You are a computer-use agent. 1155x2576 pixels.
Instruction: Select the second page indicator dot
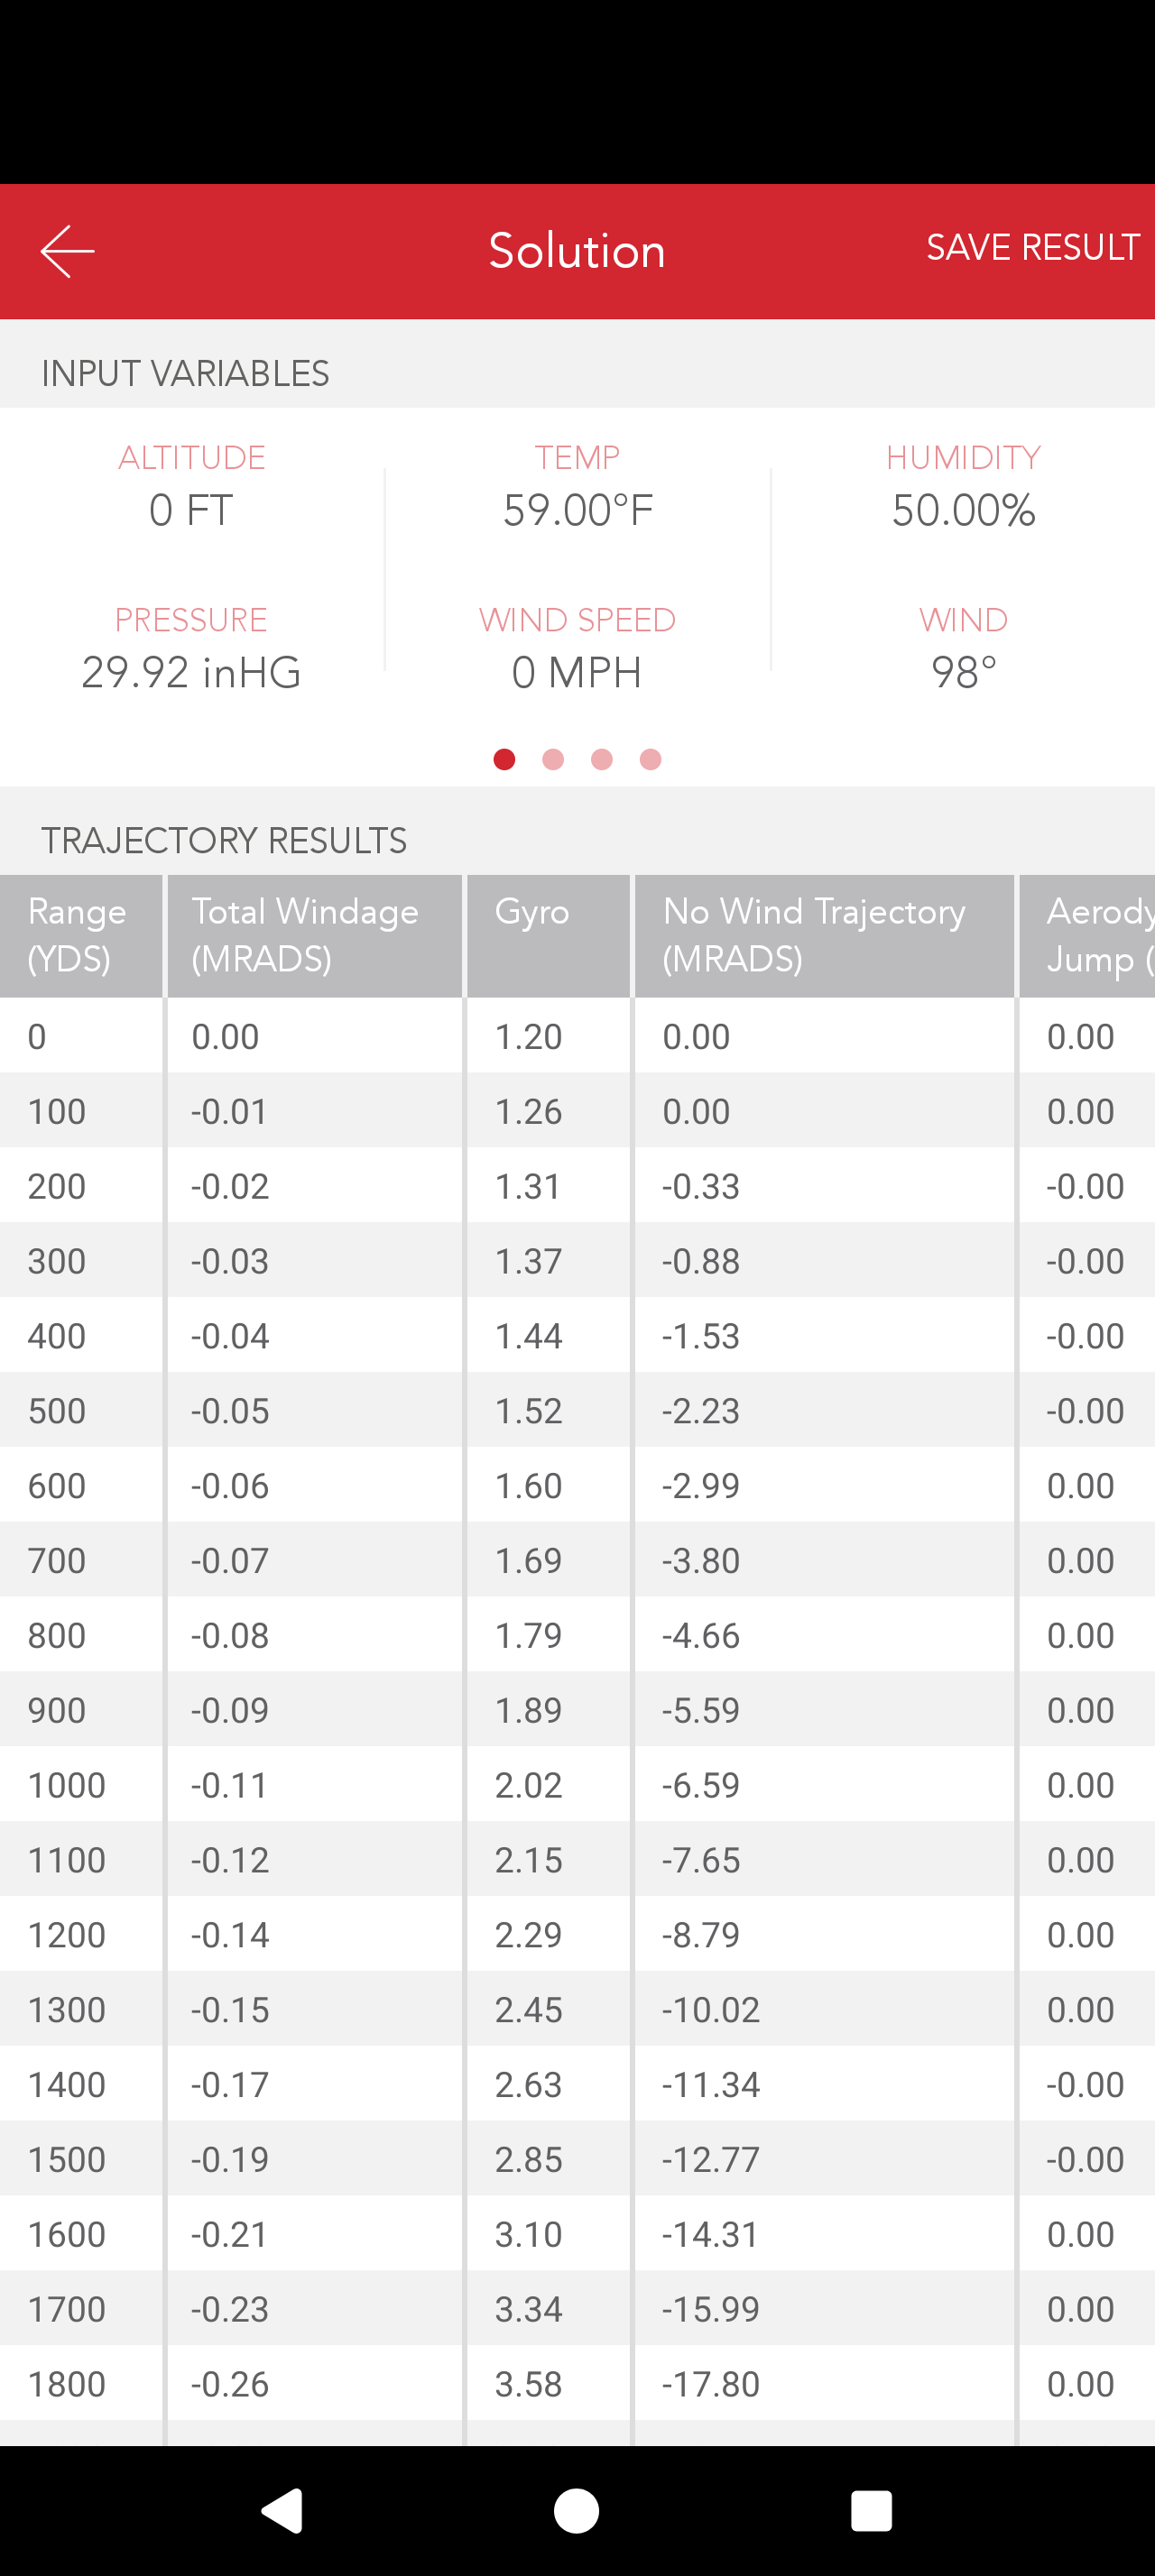click(x=553, y=760)
